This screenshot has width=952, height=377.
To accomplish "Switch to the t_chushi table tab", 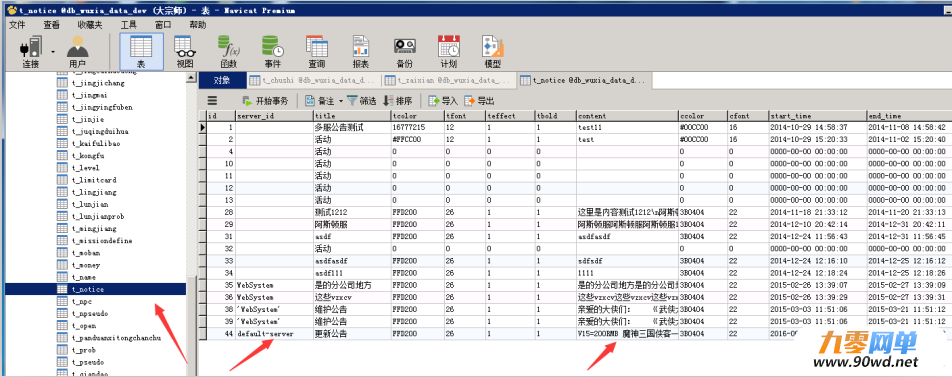I will (314, 80).
